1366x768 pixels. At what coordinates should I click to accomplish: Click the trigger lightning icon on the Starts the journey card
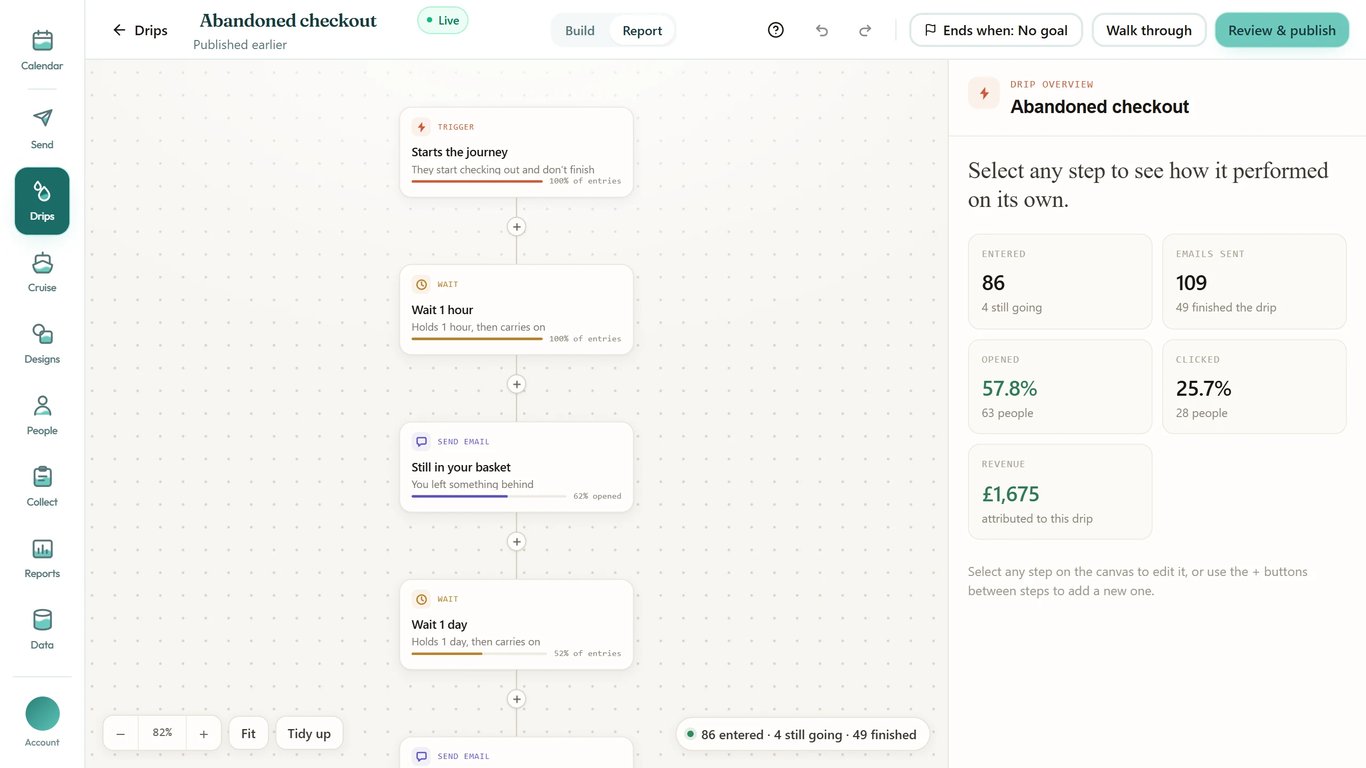421,127
